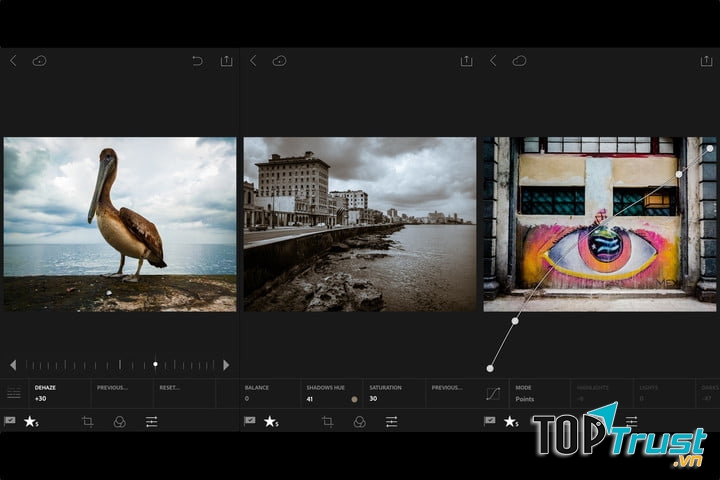Set star rating under seaside city photo
Image resolution: width=720 pixels, height=480 pixels.
271,421
